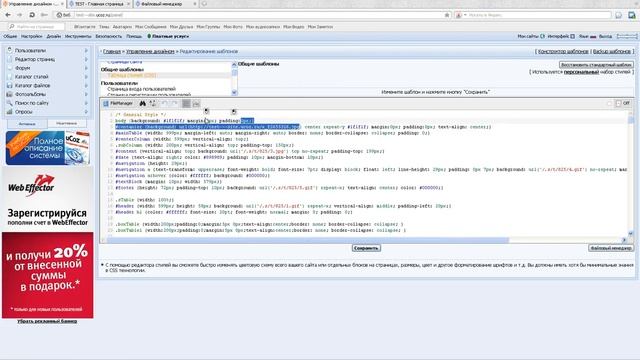The image size is (640, 360).
Task: Open the search engine dropdown arrow
Action: click(x=465, y=15)
